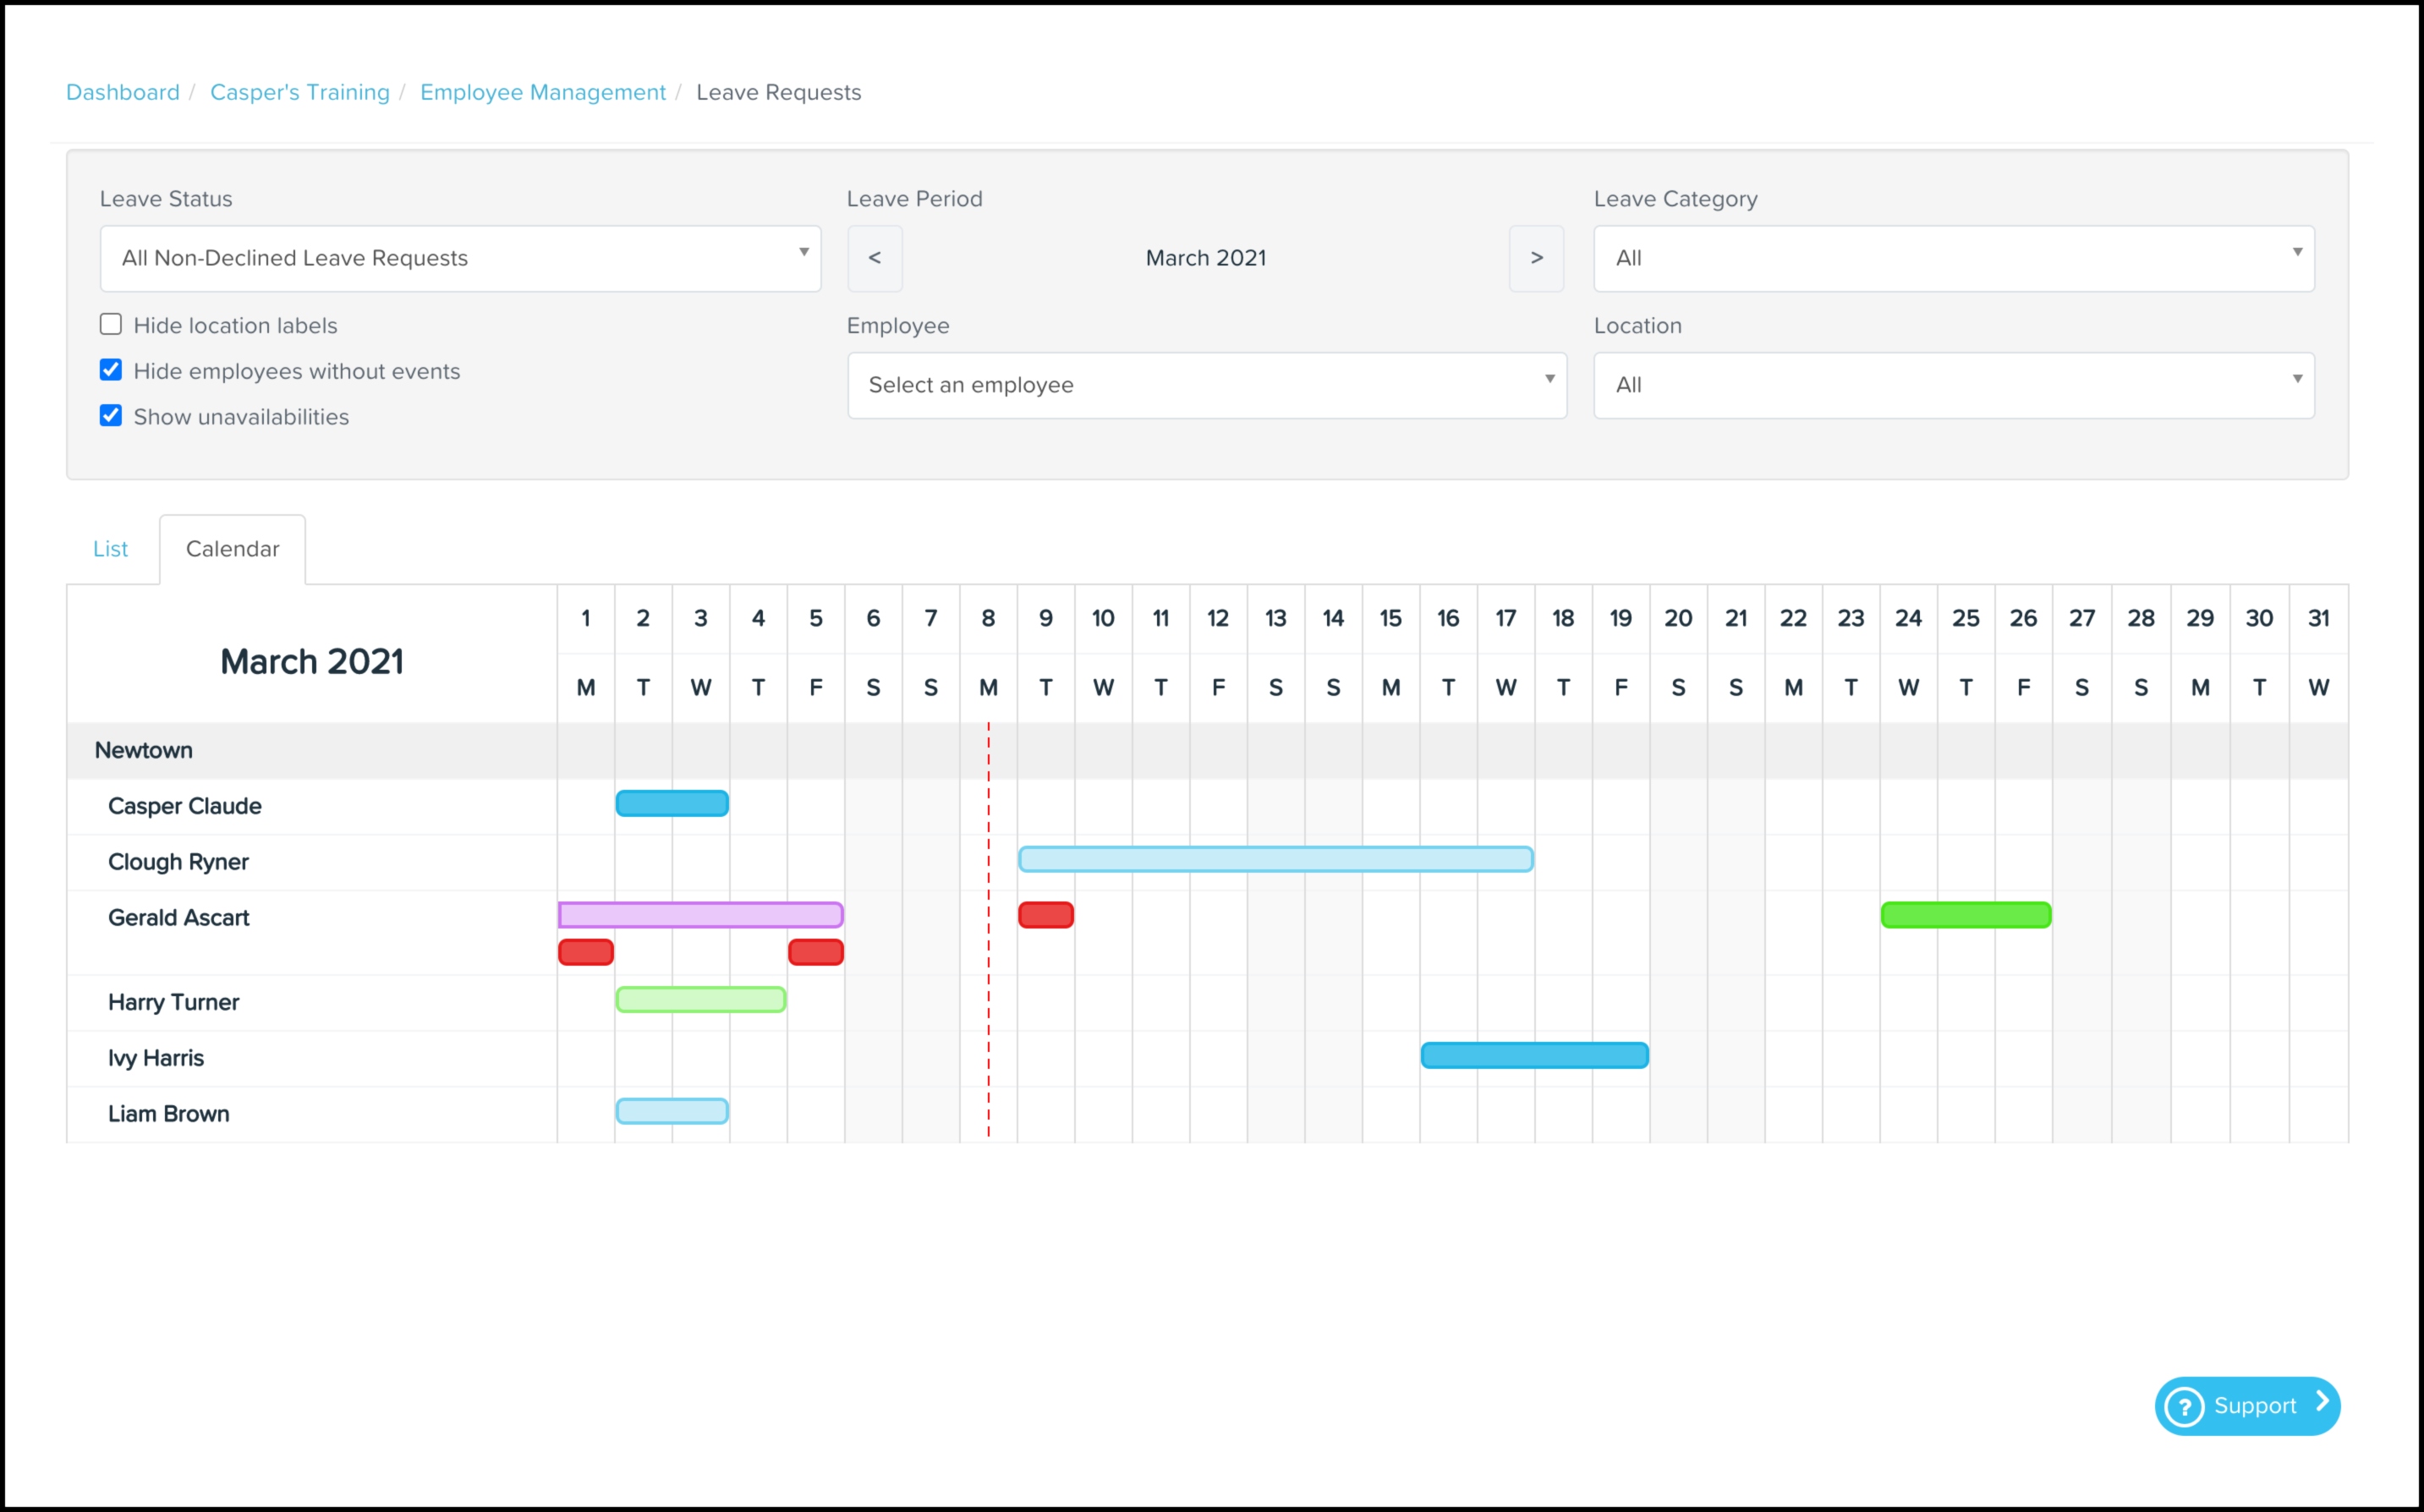2424x1512 pixels.
Task: Select the Calendar tab
Action: click(x=232, y=549)
